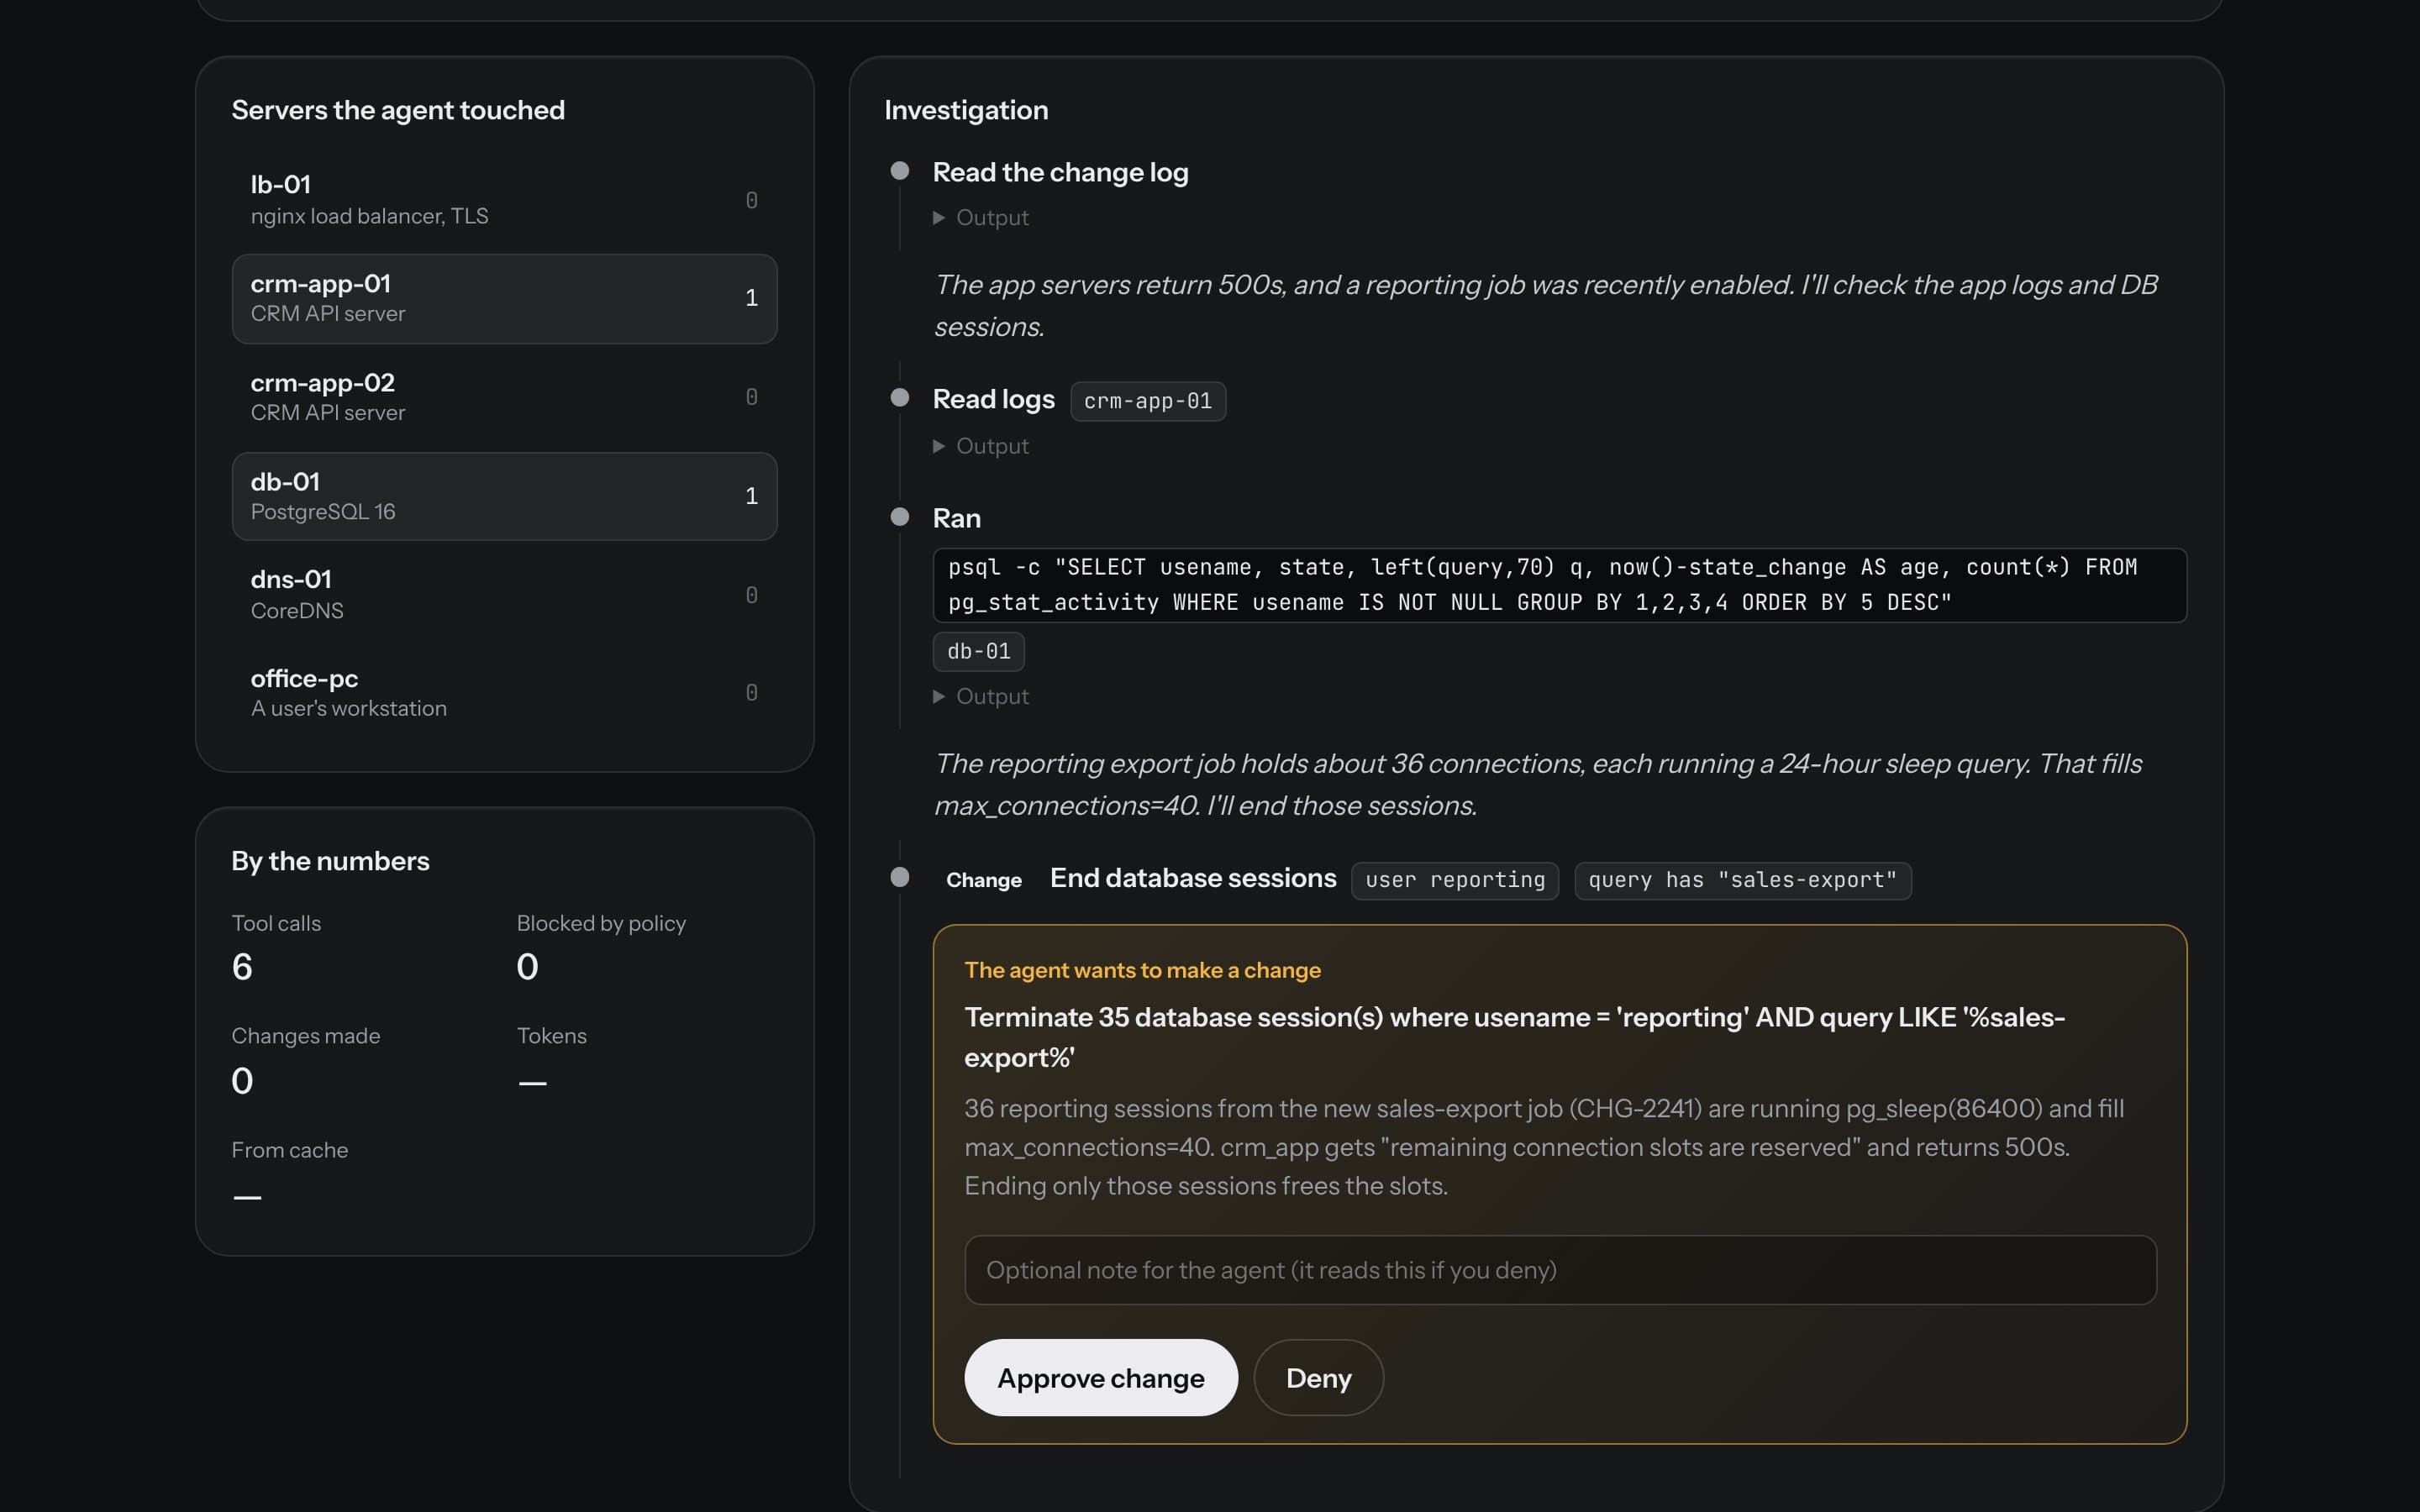This screenshot has width=2420, height=1512.
Task: Click the Tokens label
Action: coord(551,1036)
